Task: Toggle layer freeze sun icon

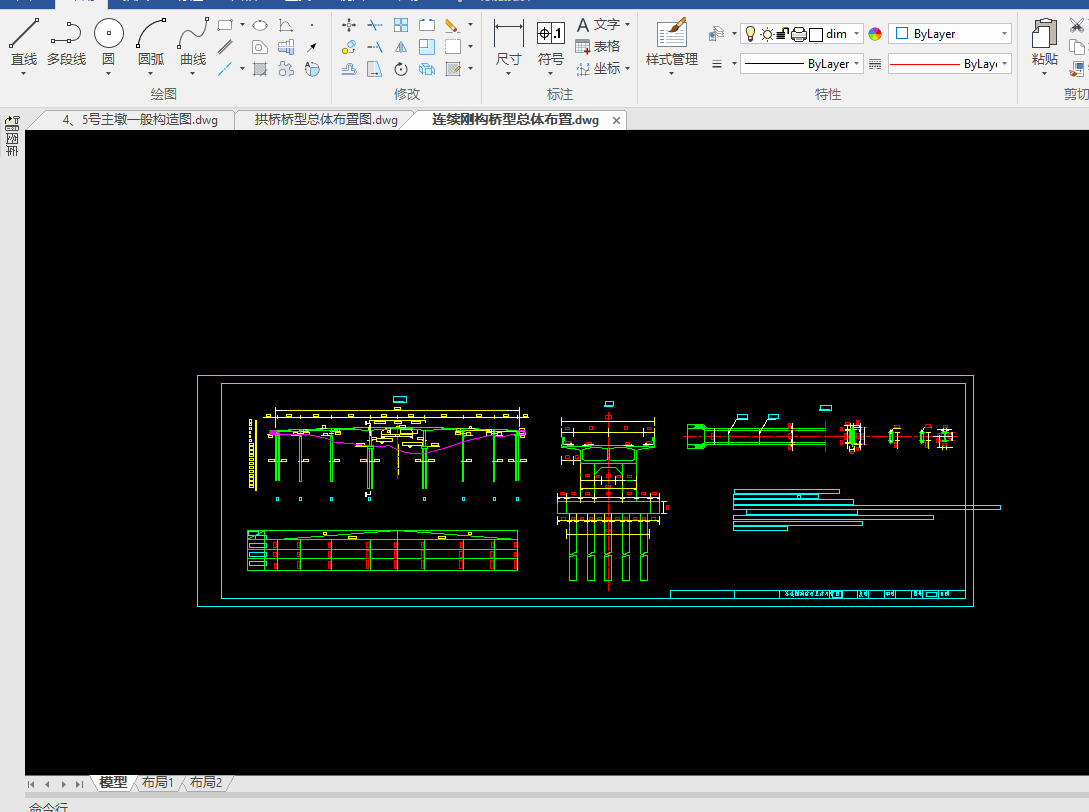Action: (x=767, y=33)
